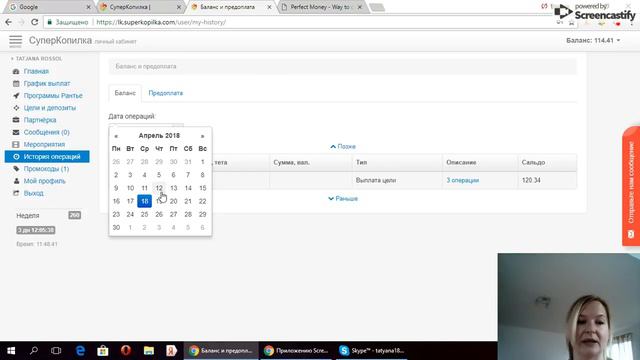The image size is (640, 360).
Task: Open Цели и депозиты link
Action: (x=50, y=108)
